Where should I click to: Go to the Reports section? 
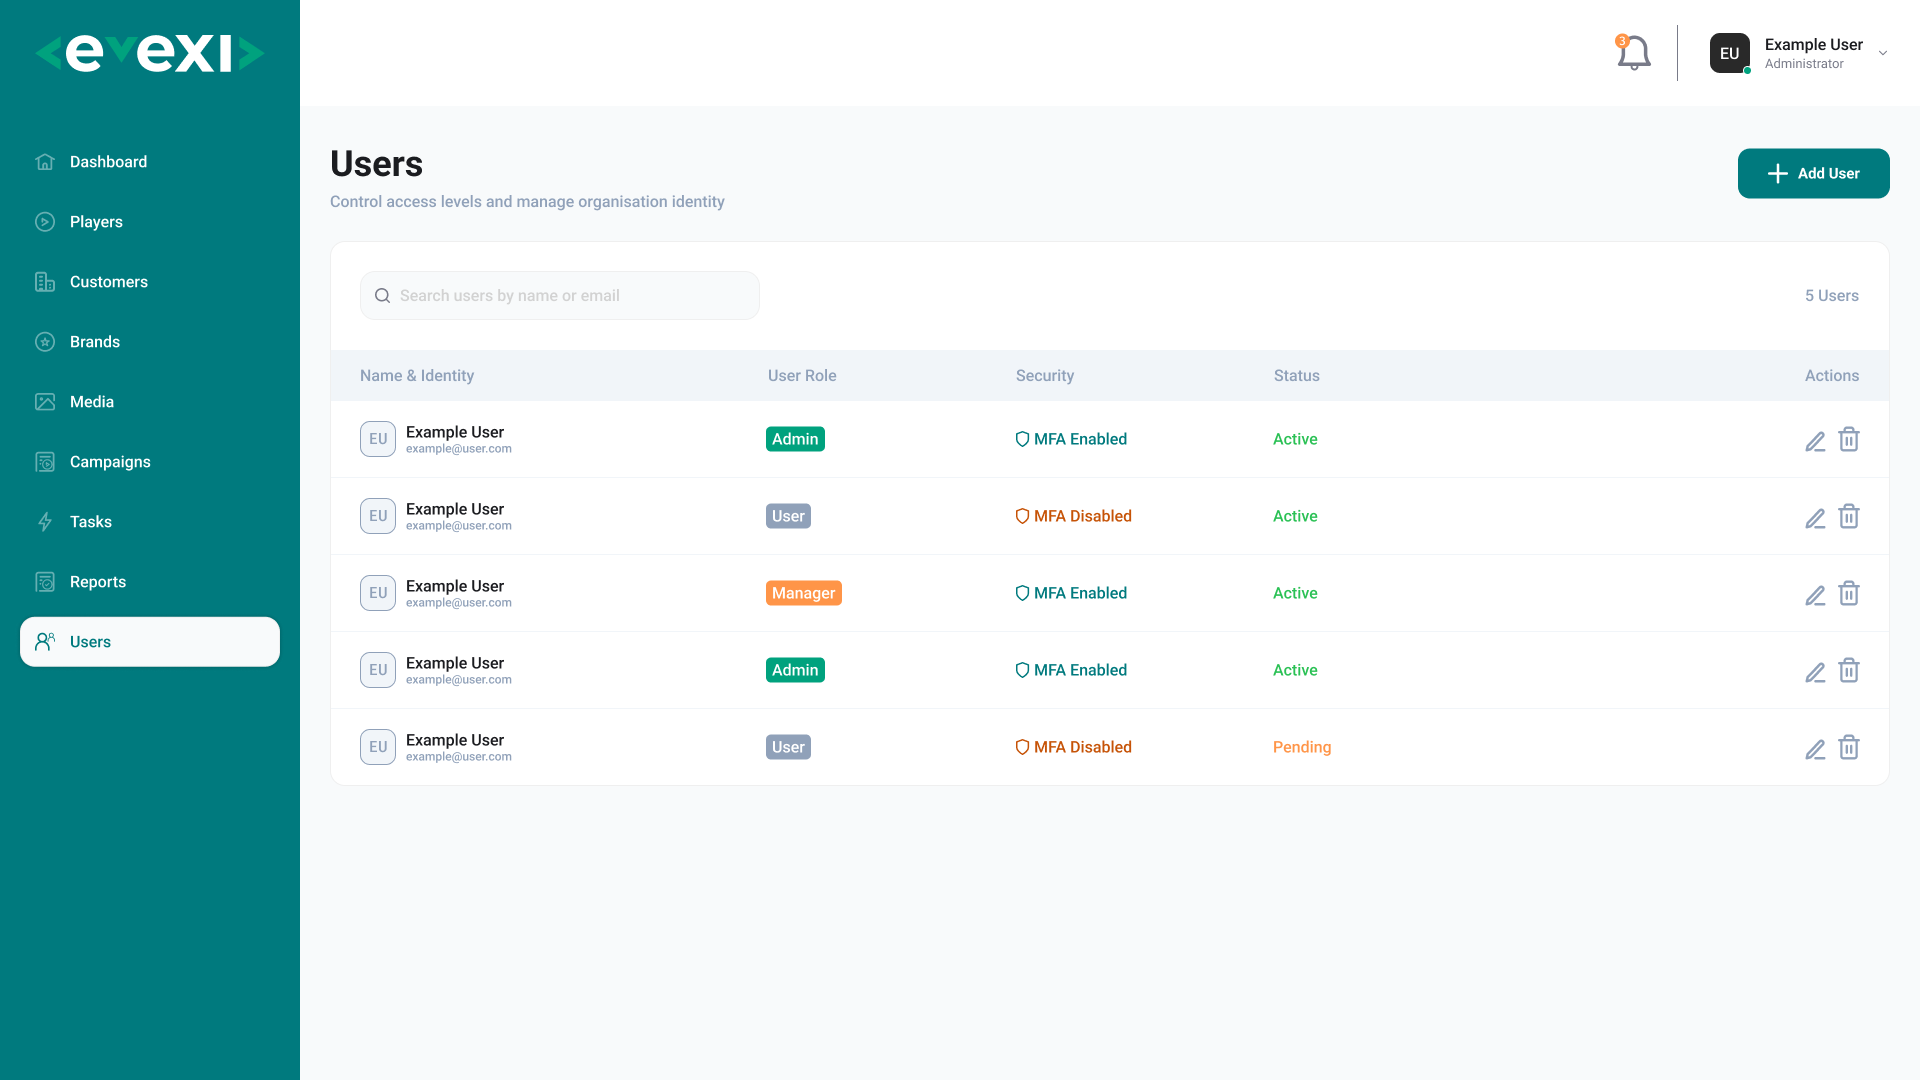[x=150, y=582]
